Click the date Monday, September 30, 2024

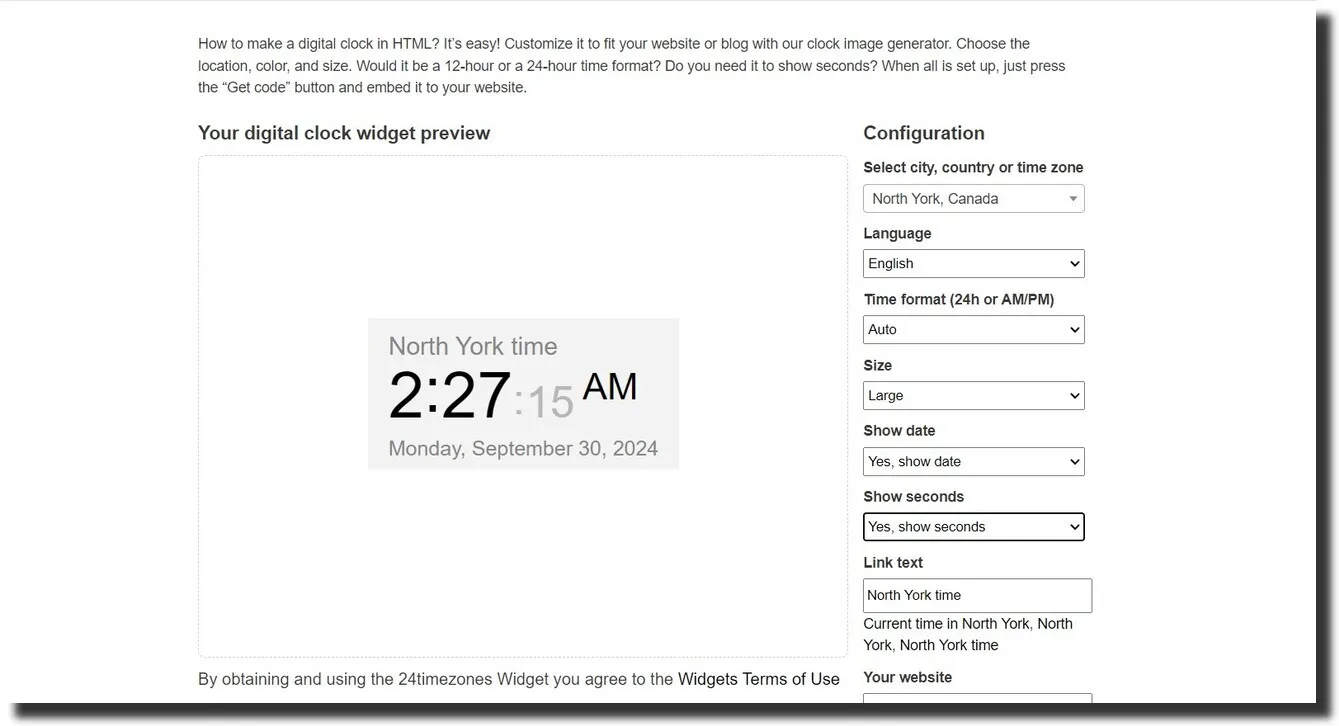click(x=523, y=448)
